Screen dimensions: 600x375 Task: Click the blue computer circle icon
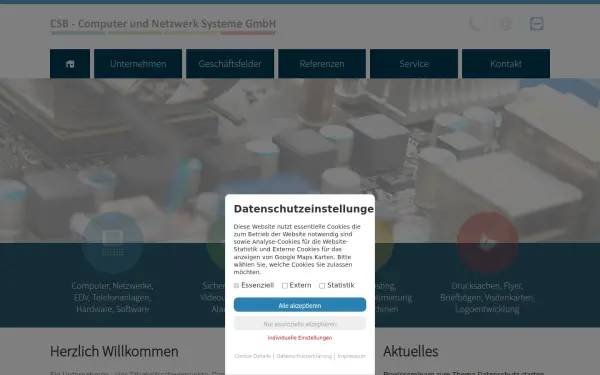113,243
